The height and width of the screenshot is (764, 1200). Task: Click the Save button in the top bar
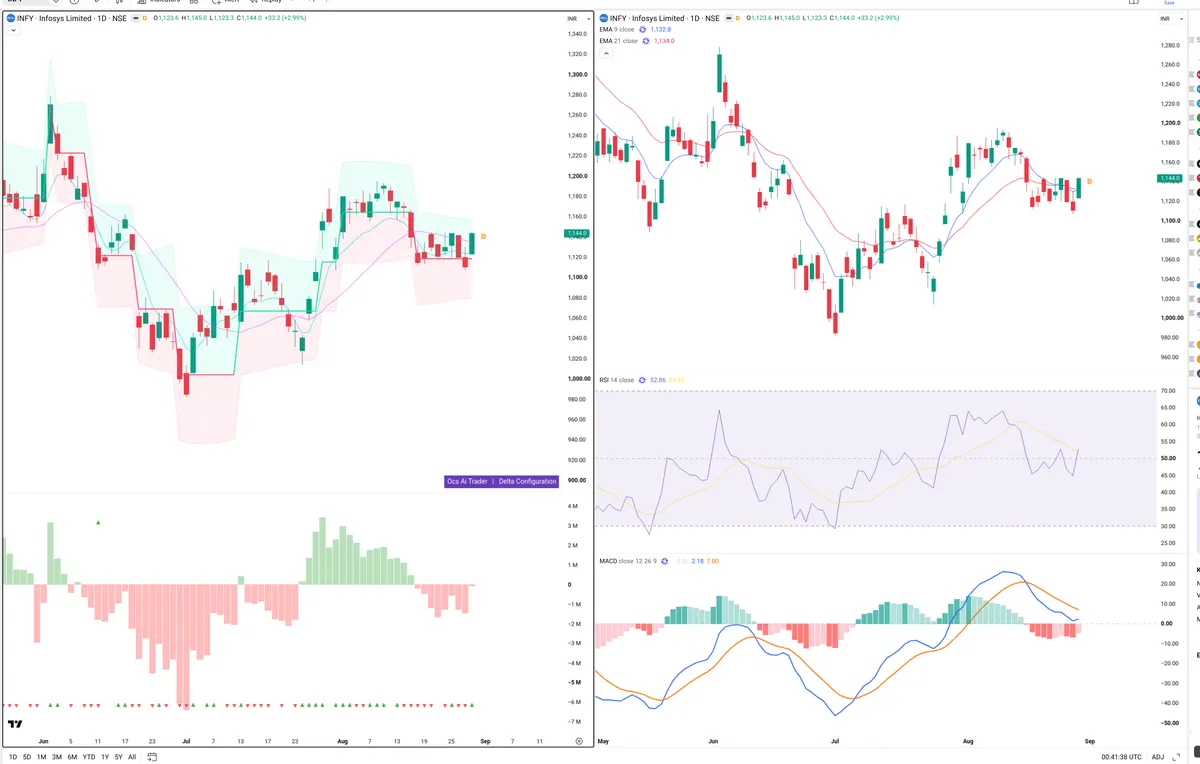click(x=1167, y=3)
